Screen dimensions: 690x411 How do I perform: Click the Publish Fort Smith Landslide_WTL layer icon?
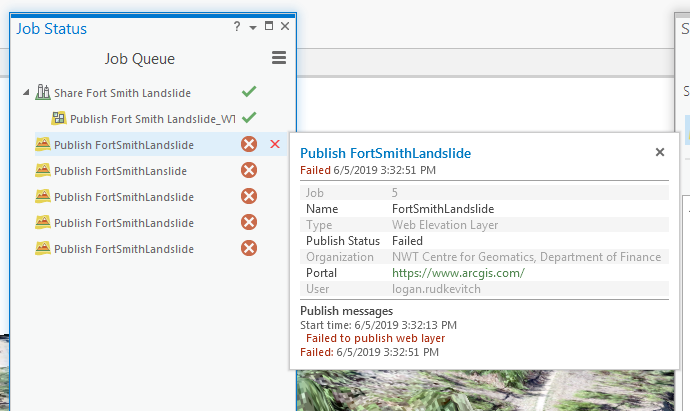(x=59, y=118)
